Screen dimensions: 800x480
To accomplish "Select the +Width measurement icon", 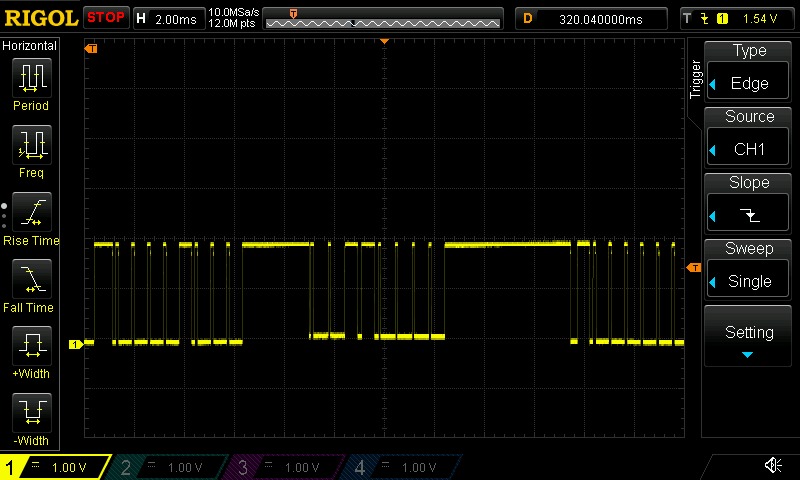I will pyautogui.click(x=30, y=351).
